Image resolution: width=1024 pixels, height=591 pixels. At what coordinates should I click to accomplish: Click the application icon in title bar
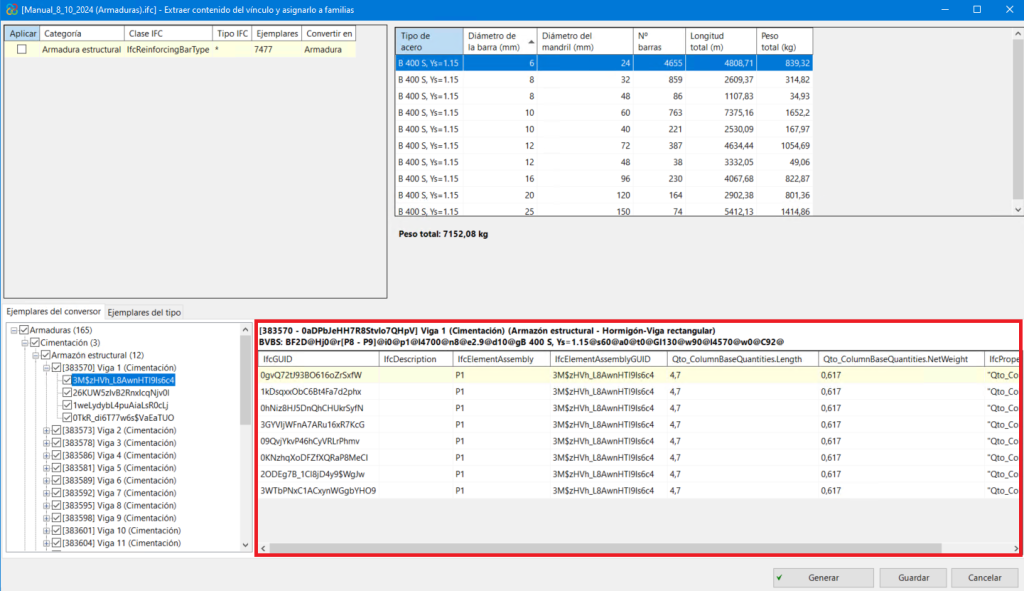(11, 10)
